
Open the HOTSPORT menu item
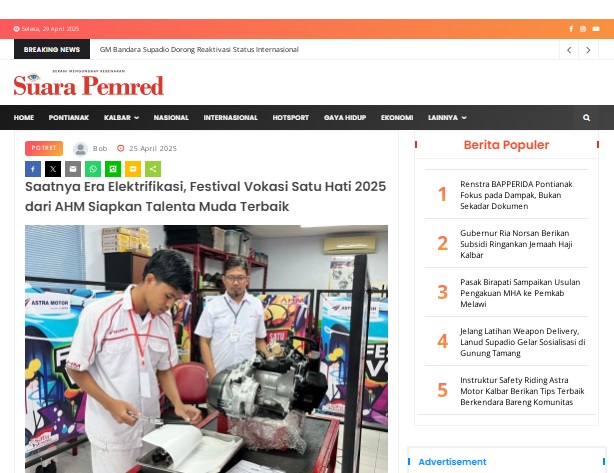tap(291, 117)
